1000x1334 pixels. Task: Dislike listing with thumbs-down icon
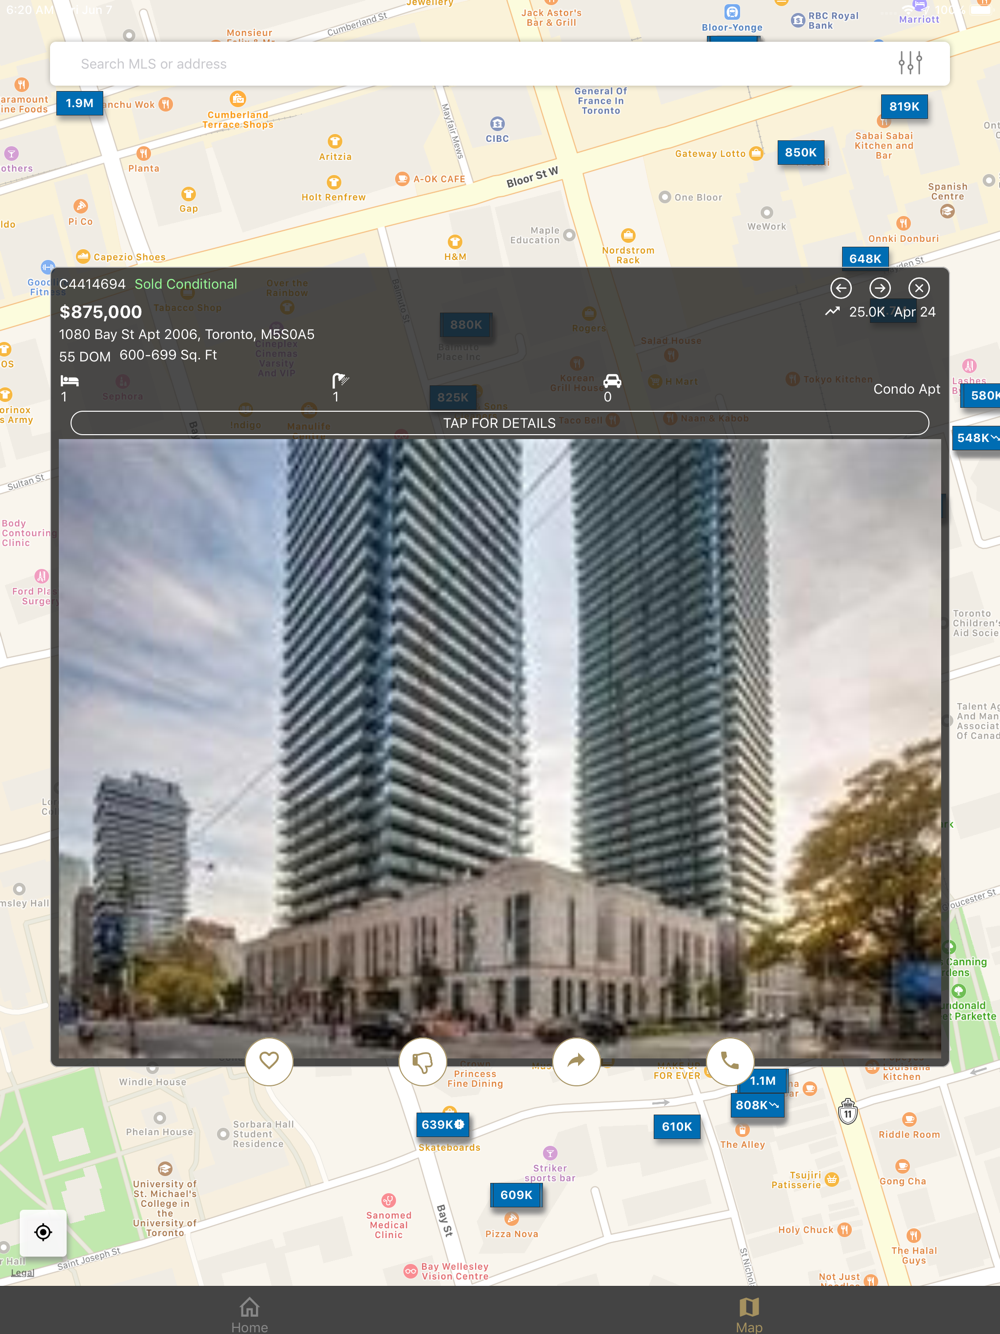coord(423,1061)
